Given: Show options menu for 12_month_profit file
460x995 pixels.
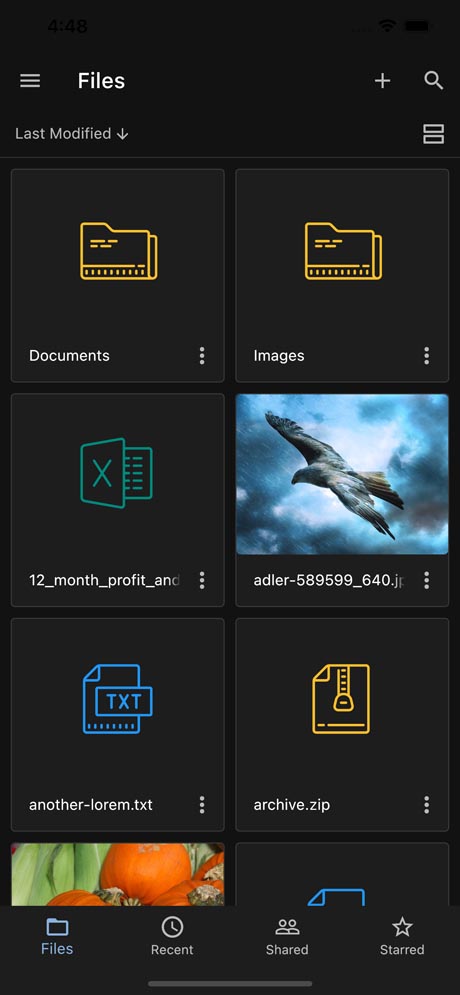Looking at the screenshot, I should (202, 580).
